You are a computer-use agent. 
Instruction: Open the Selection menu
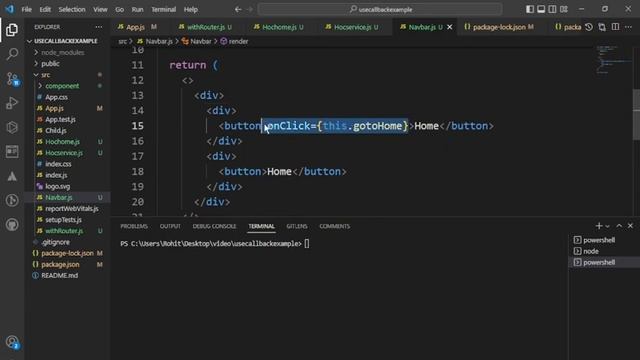(72, 9)
